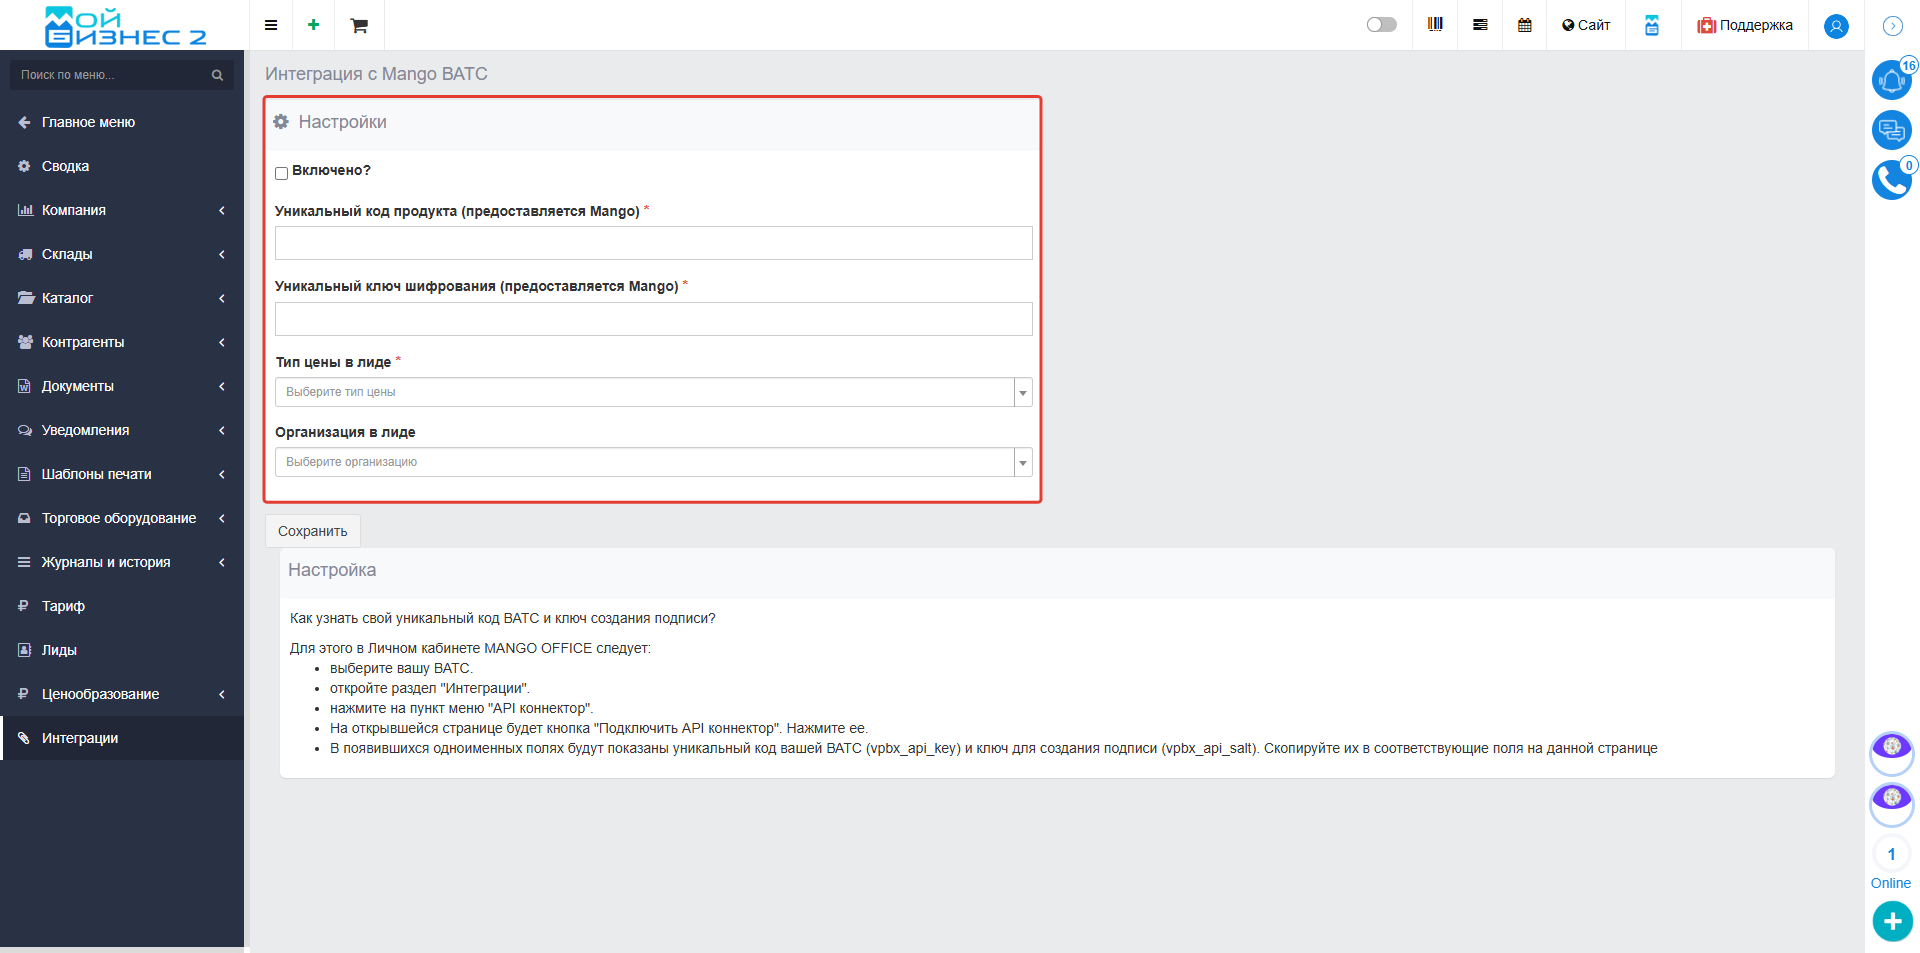This screenshot has height=953, width=1920.
Task: Open the hamburger menu toggle icon
Action: click(271, 25)
